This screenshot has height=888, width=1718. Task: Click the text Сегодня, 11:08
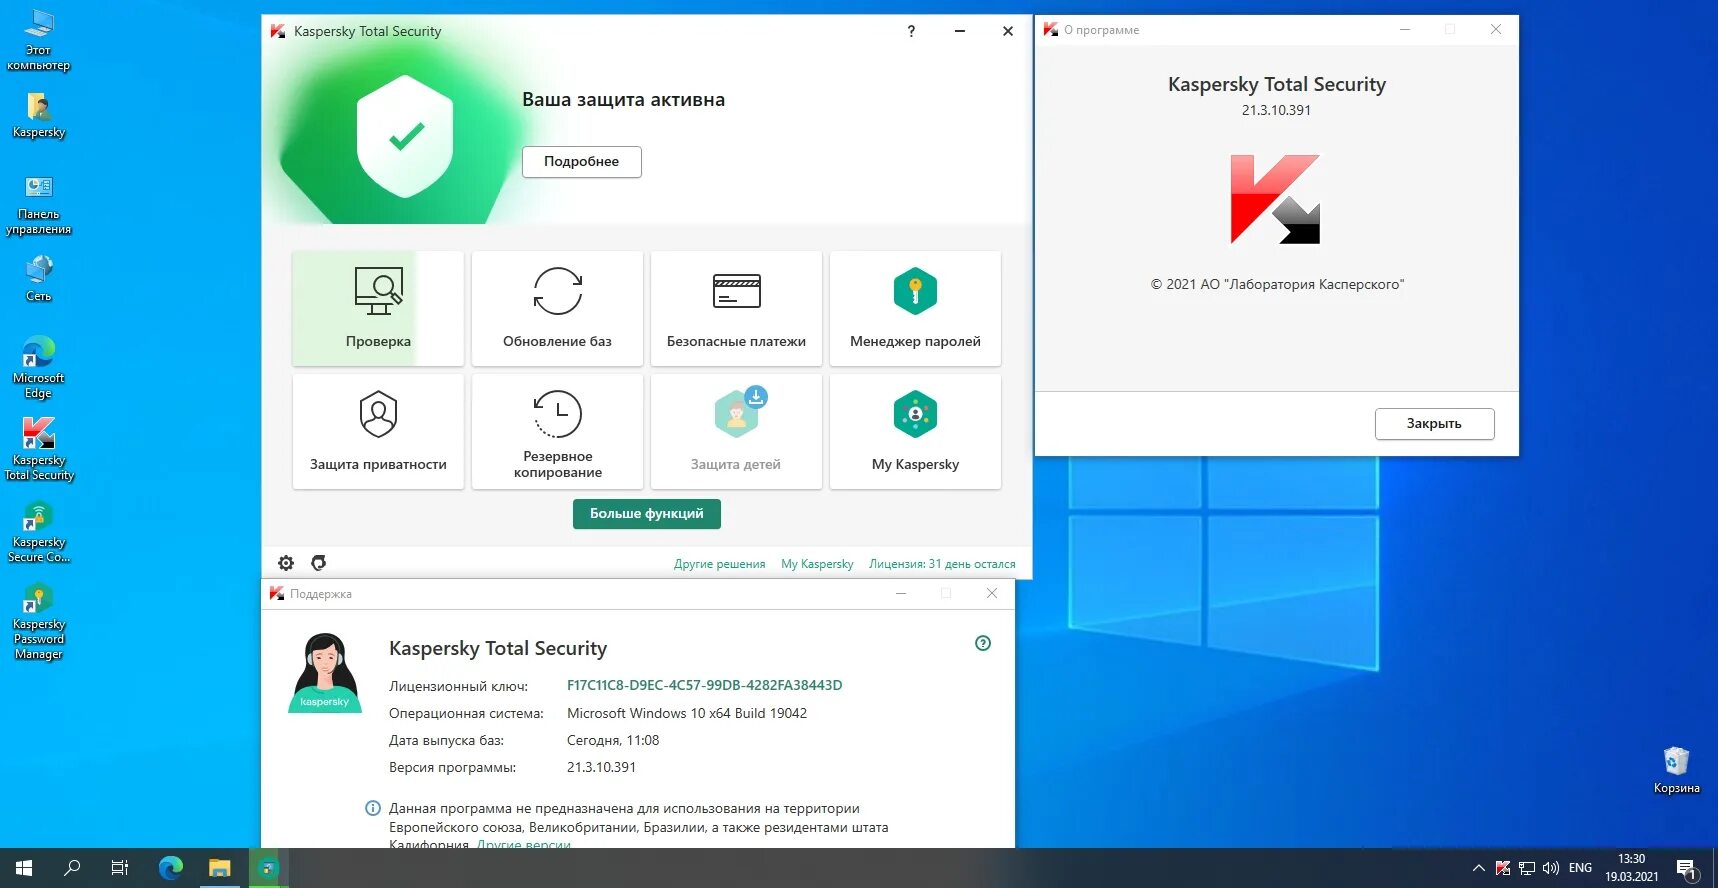(x=613, y=740)
